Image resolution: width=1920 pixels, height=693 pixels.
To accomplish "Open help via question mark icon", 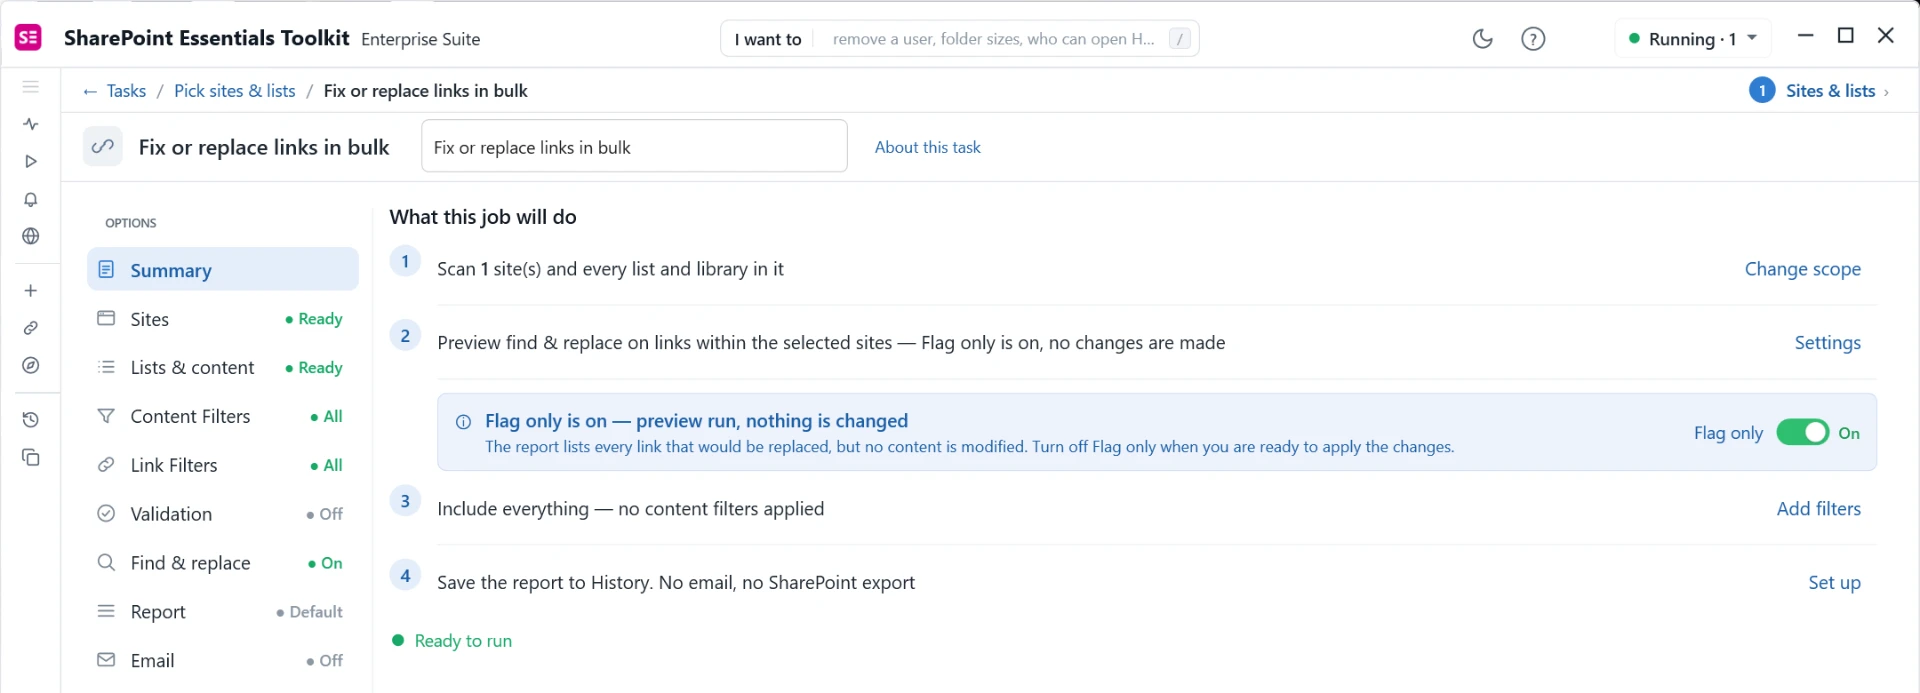I will point(1533,39).
